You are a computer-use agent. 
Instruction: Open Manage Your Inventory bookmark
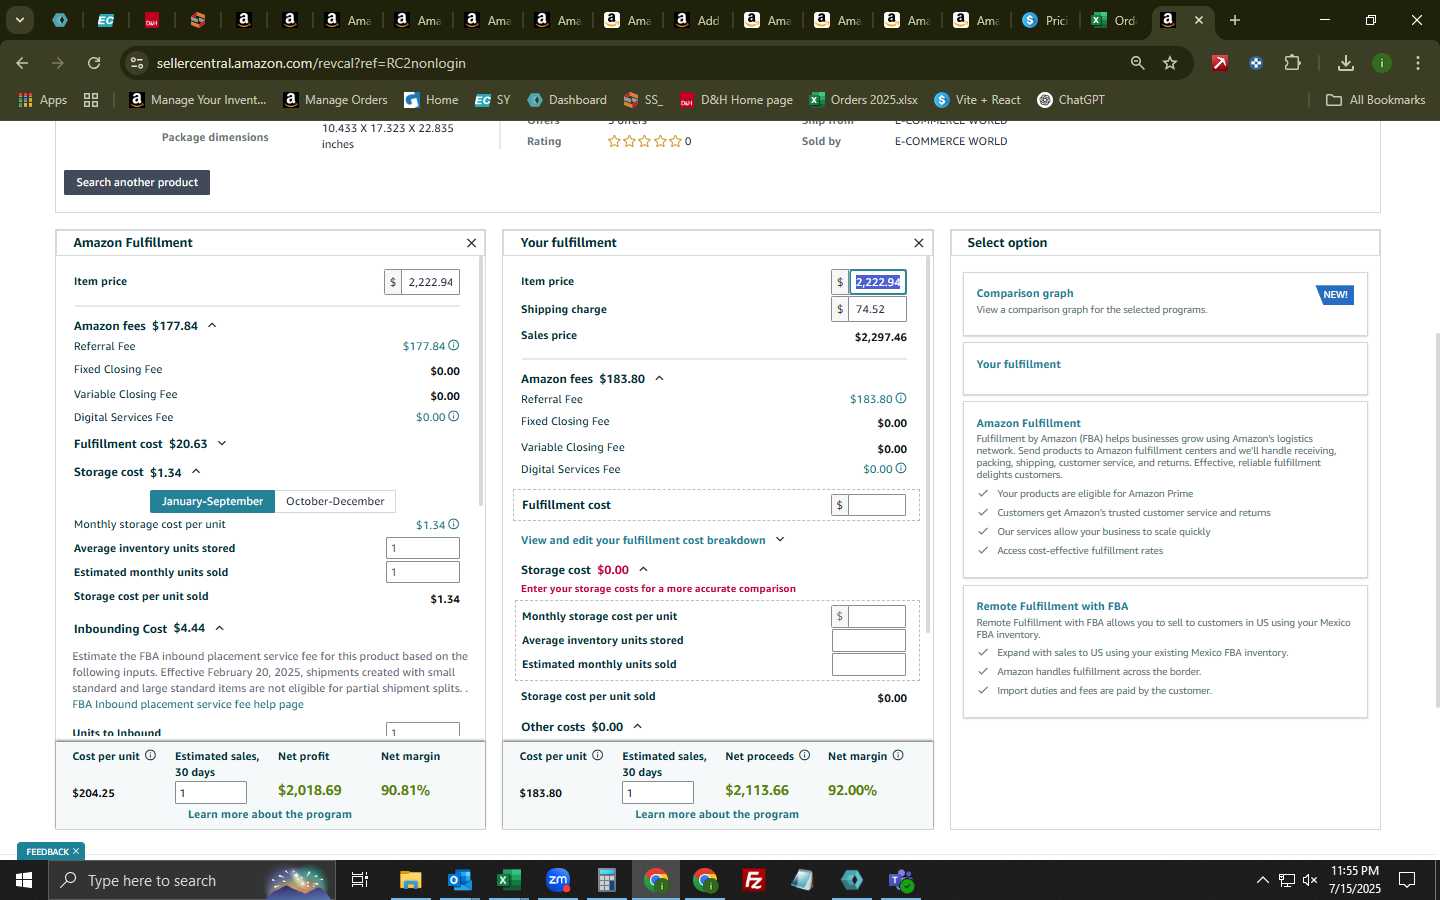pyautogui.click(x=198, y=100)
